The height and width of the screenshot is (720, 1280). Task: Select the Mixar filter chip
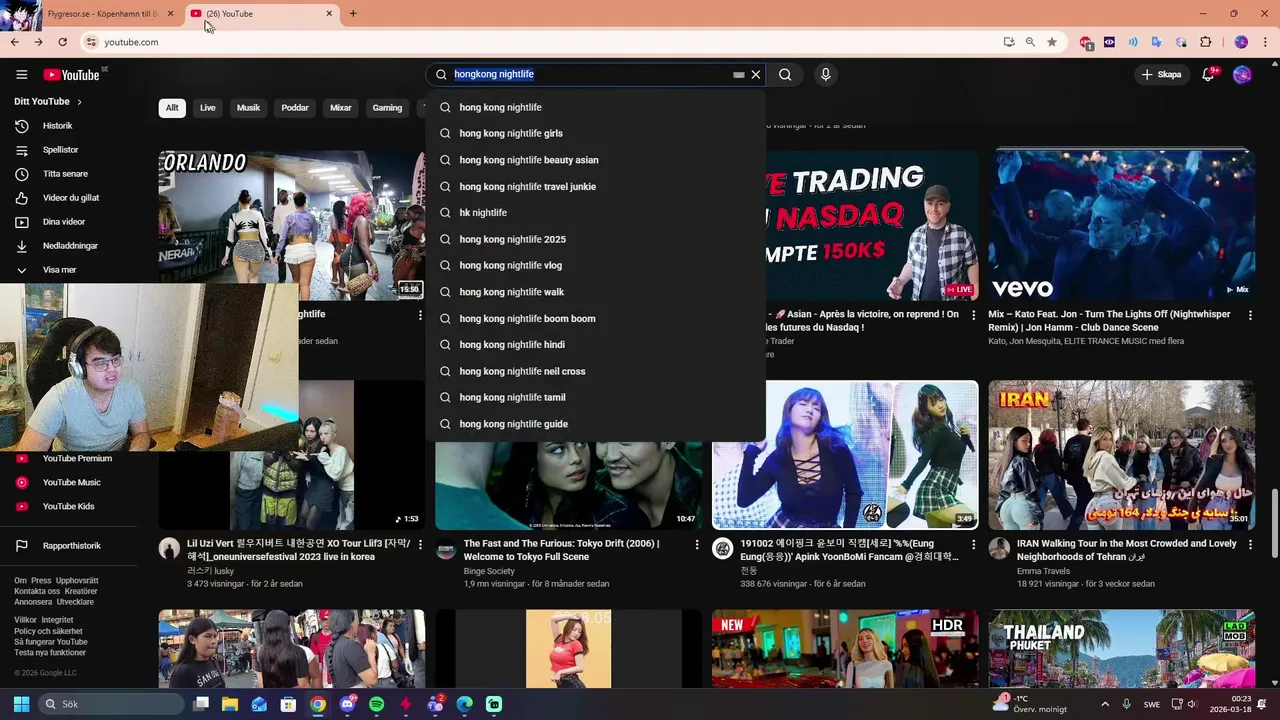click(341, 108)
